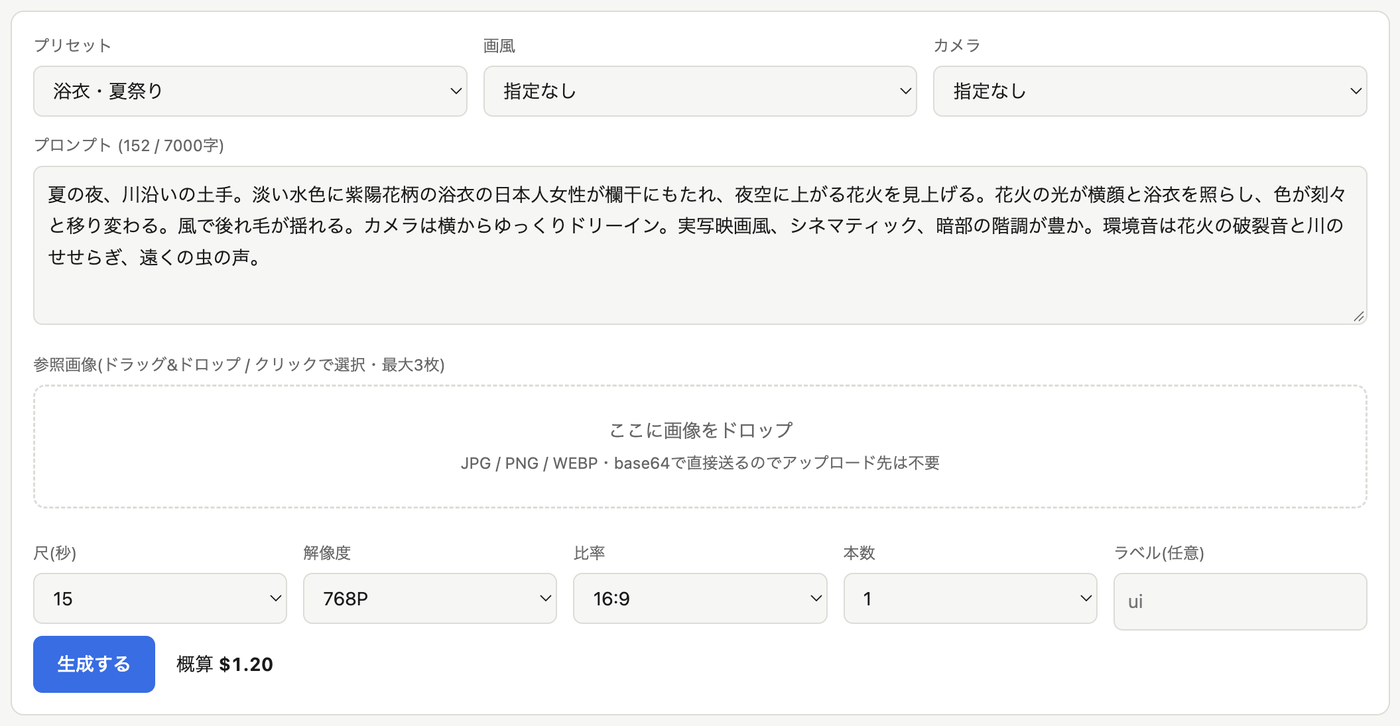Open the プリセット dropdown showing 浴衣・夏祭り

(250, 91)
